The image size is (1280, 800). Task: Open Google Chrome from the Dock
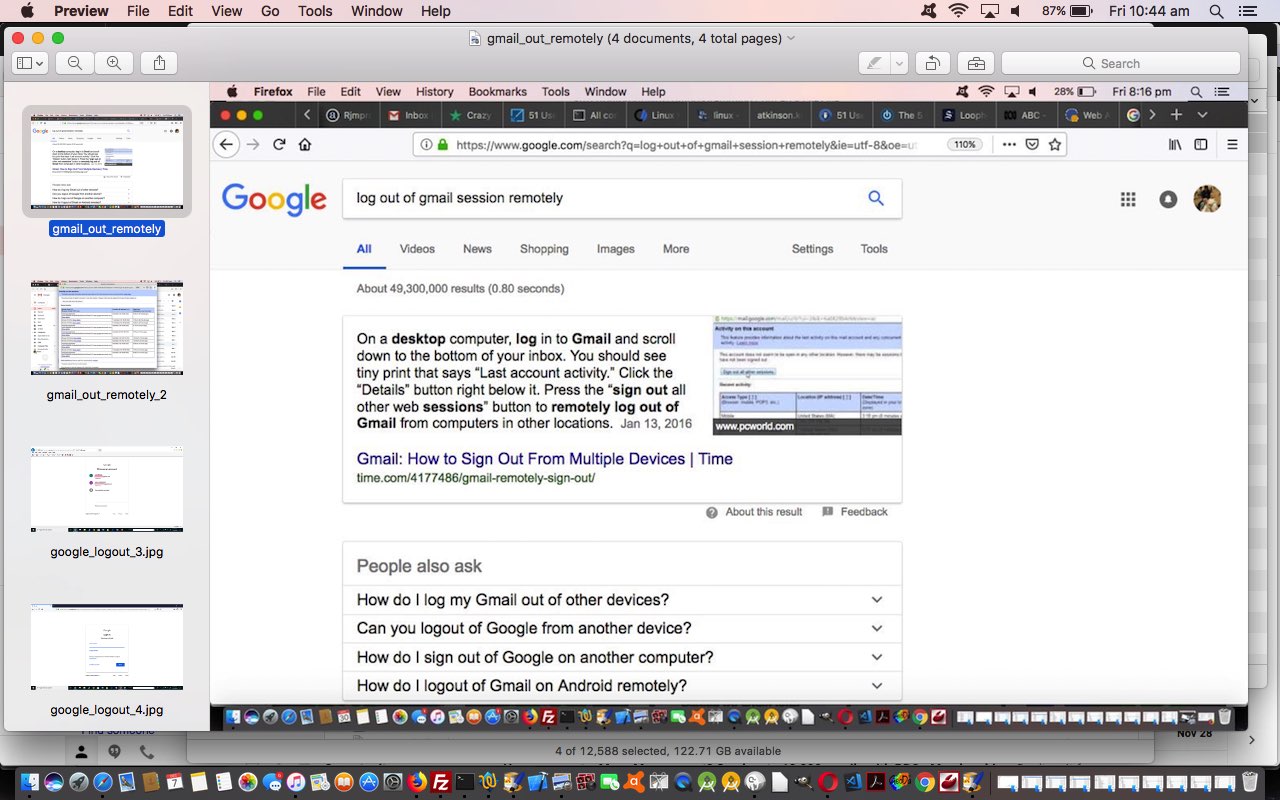925,782
